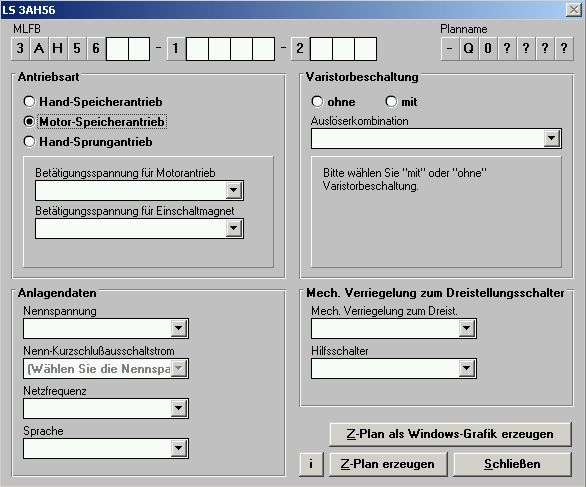
Task: Click the Z-Plan erzeugen button
Action: point(388,464)
